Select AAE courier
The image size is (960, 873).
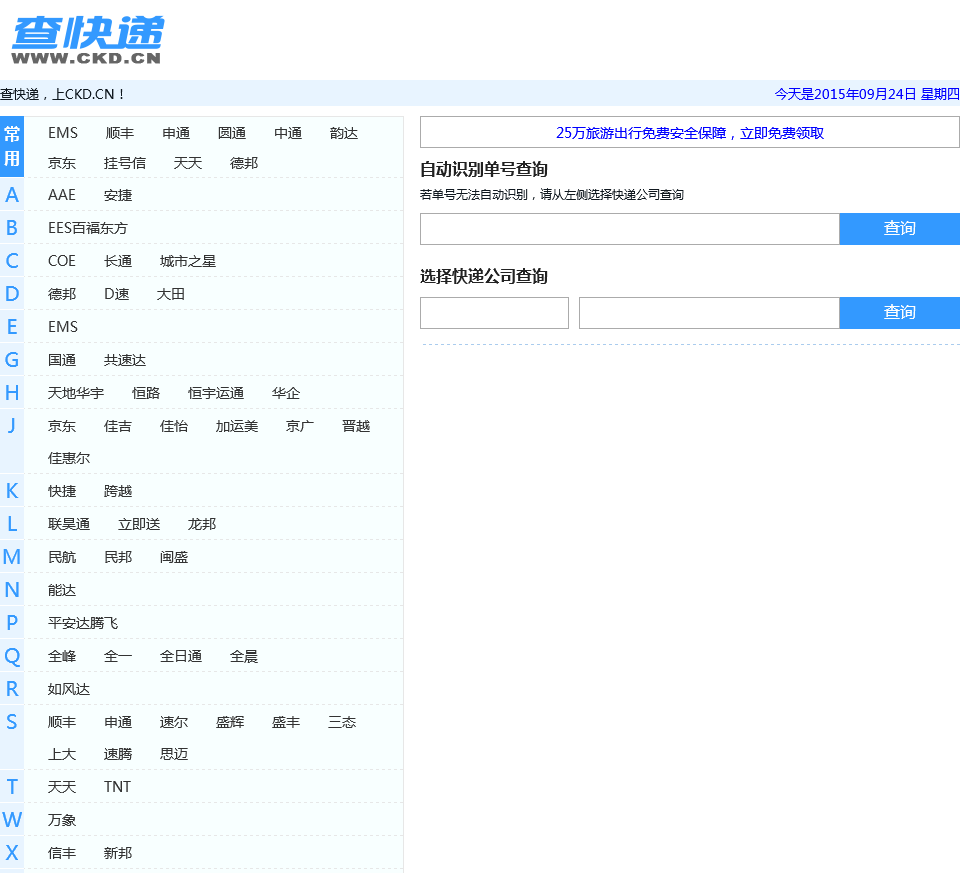tap(61, 195)
